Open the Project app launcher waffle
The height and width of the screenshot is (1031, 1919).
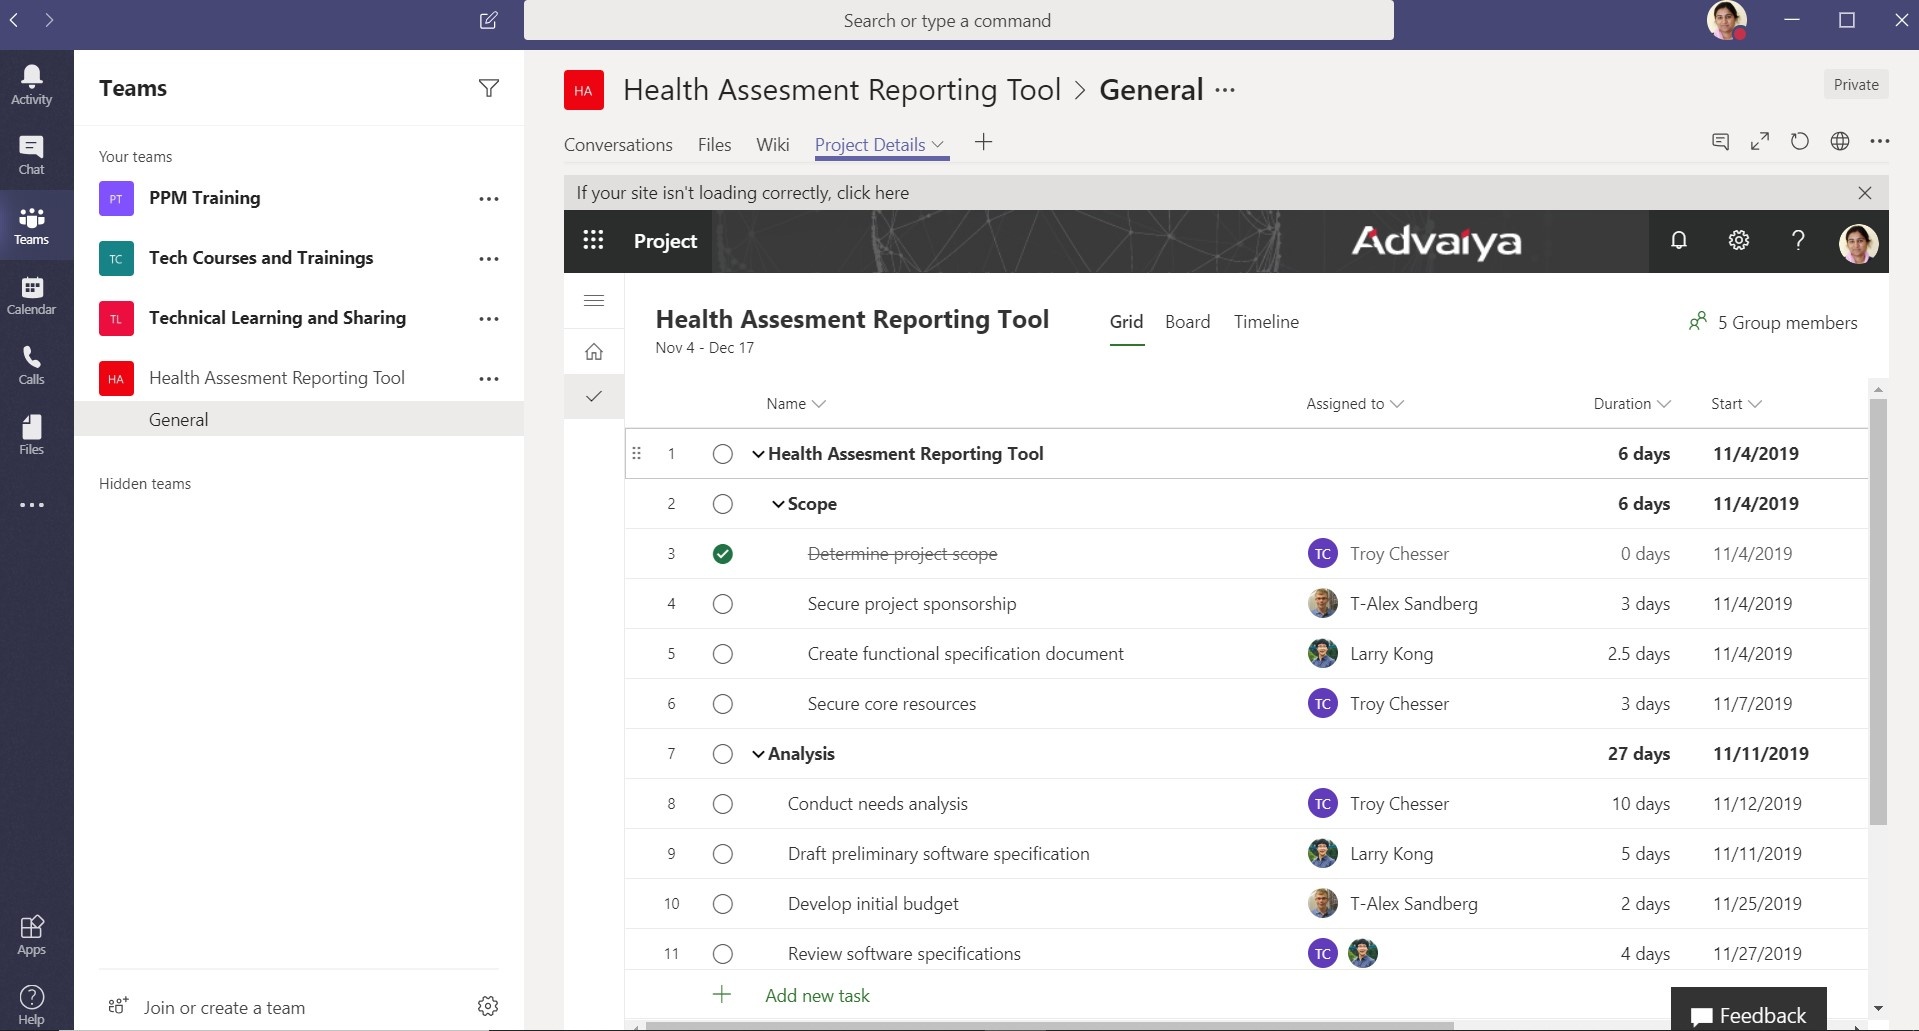coord(593,240)
